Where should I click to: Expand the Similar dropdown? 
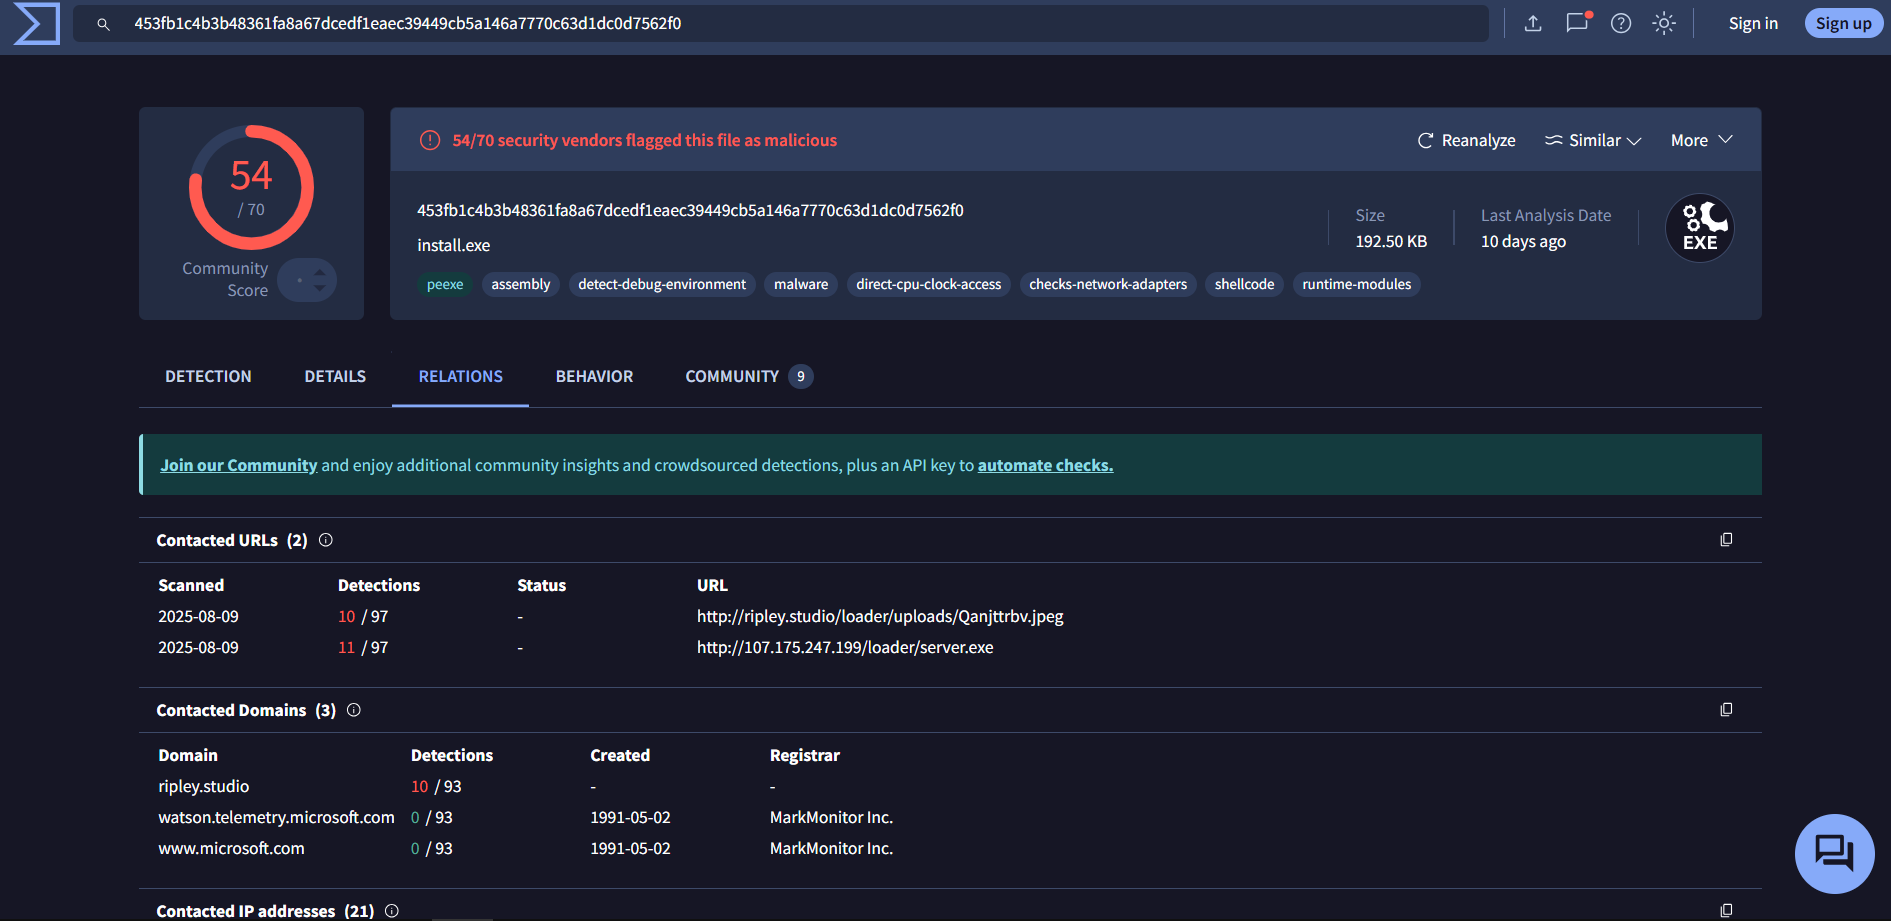[x=1593, y=141]
